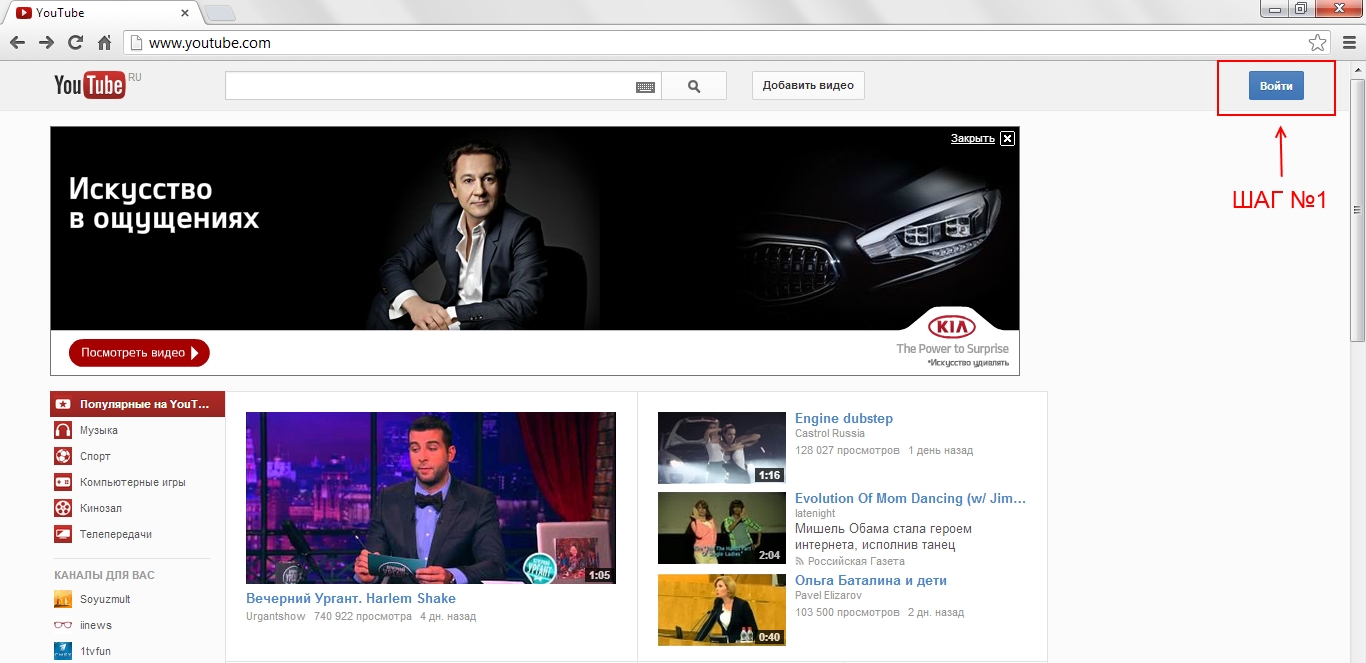The width and height of the screenshot is (1366, 663).
Task: Click the star icon beside Популярные на YouTube
Action: (63, 404)
